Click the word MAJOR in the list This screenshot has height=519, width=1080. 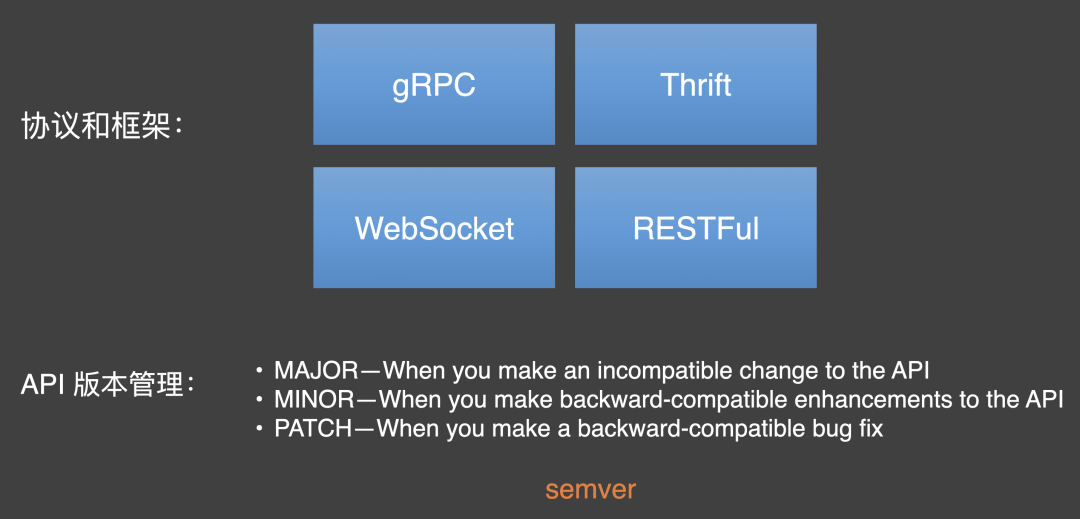[317, 370]
